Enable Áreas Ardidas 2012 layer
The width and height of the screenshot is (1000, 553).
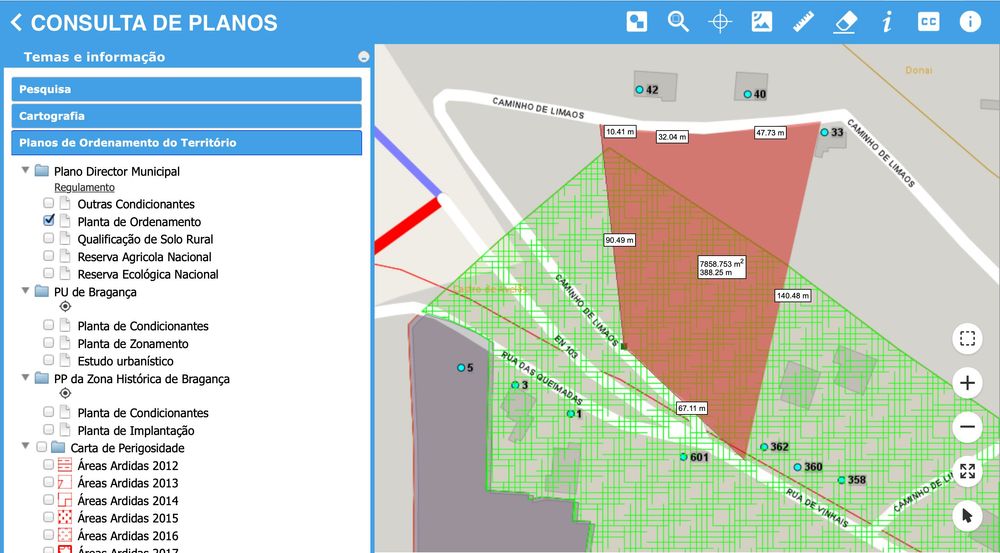[x=48, y=464]
